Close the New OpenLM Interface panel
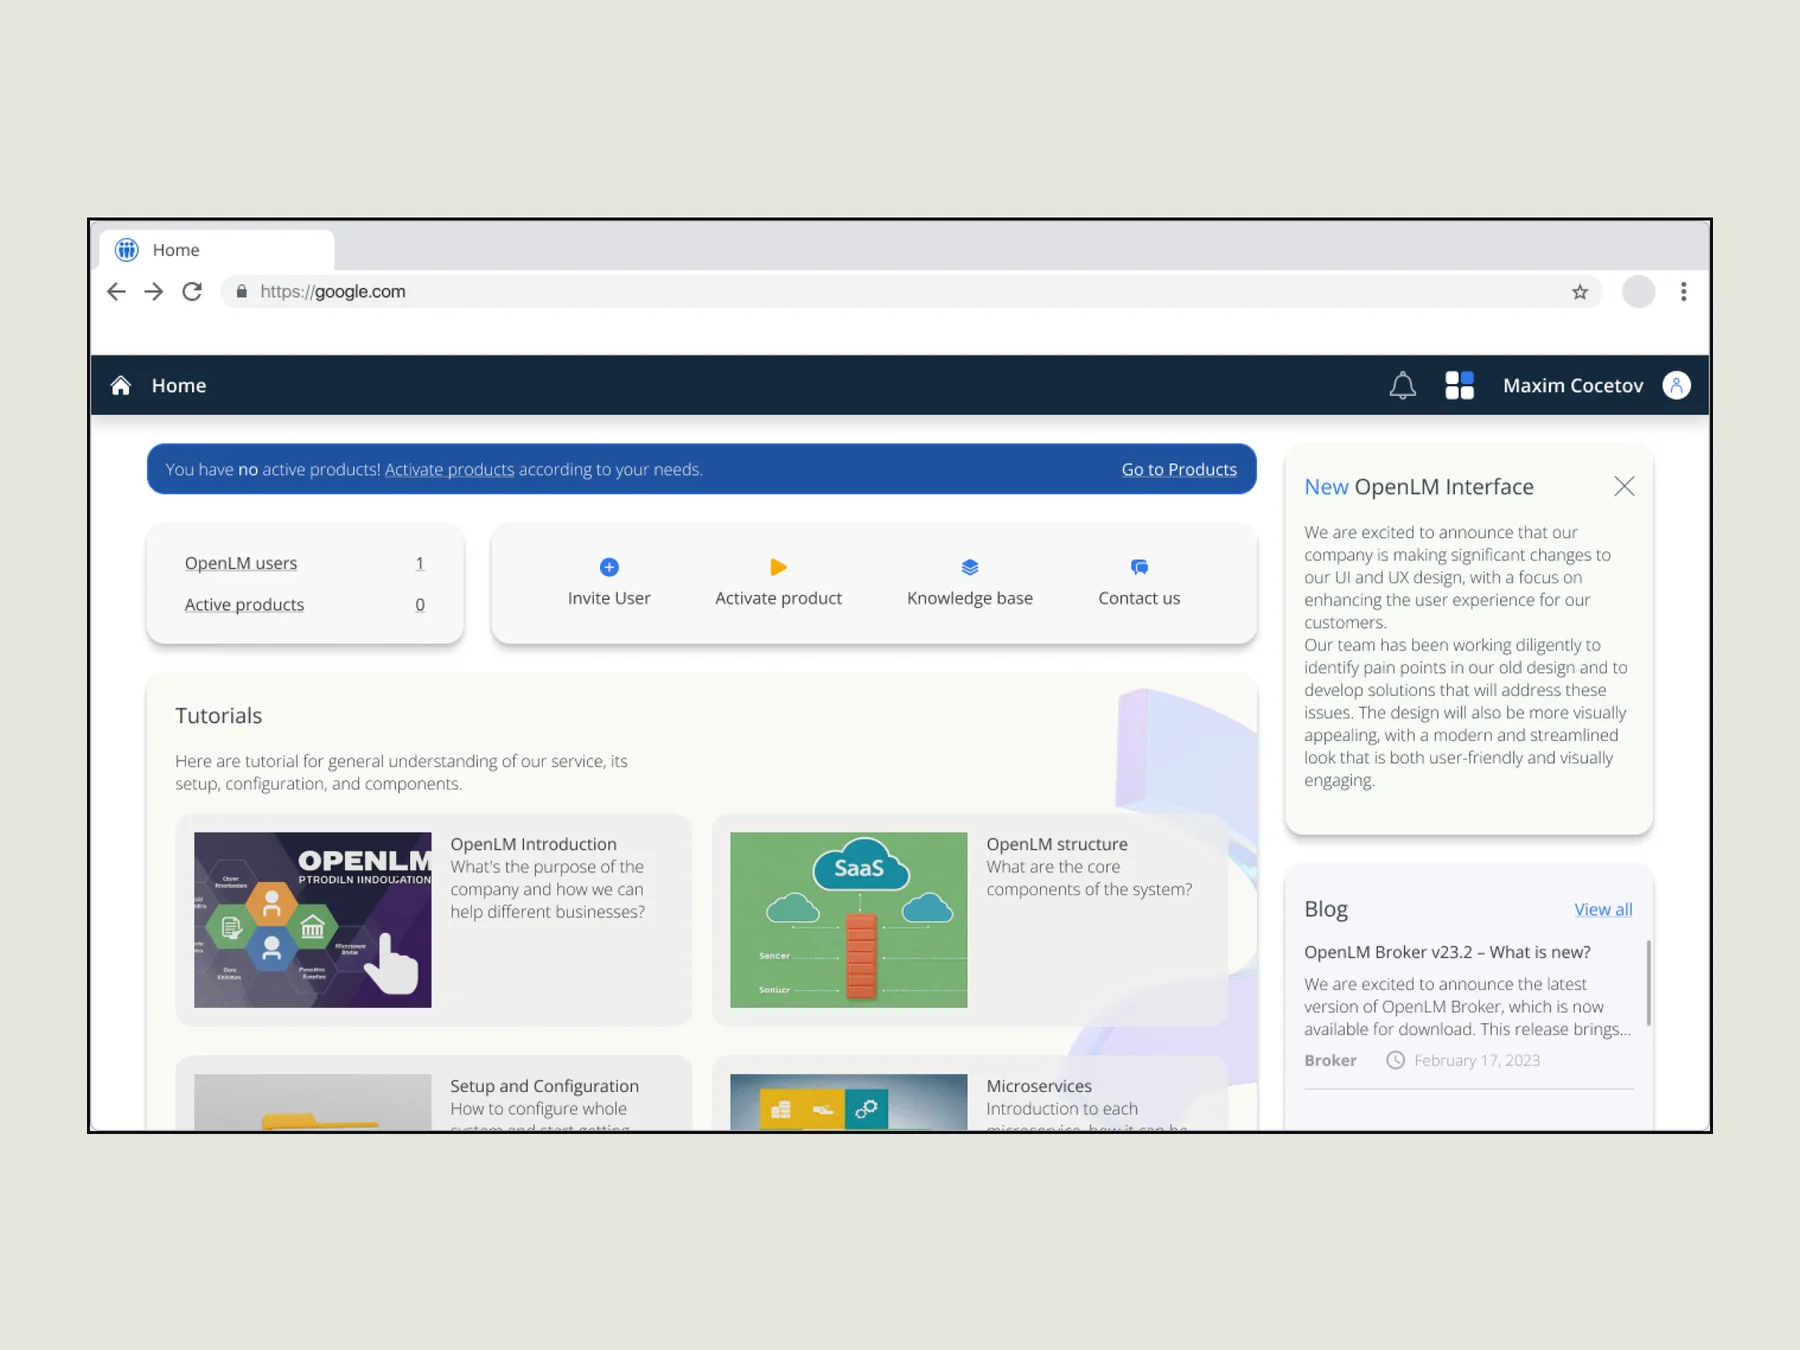1800x1350 pixels. point(1624,486)
